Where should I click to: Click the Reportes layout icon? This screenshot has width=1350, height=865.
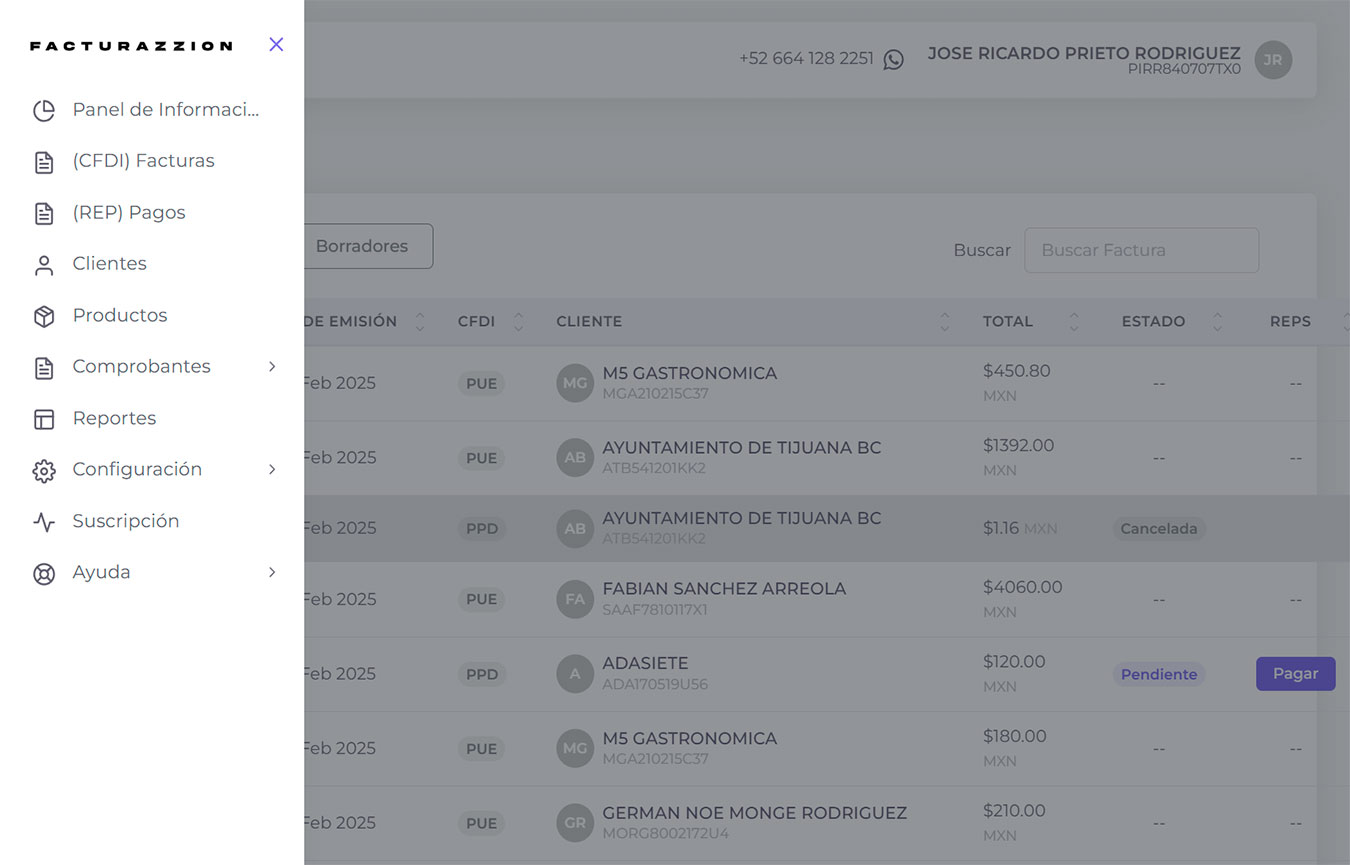click(x=44, y=419)
